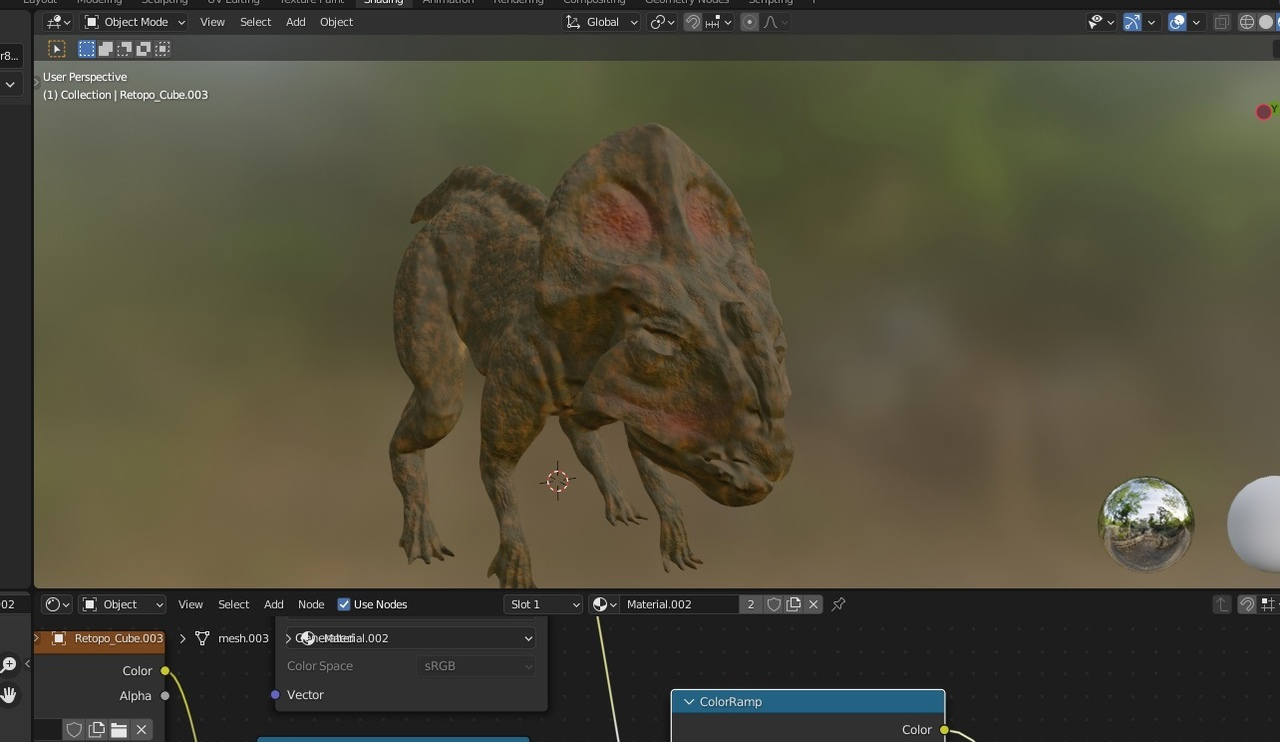Open the viewport Add menu
Viewport: 1280px width, 742px height.
(296, 22)
